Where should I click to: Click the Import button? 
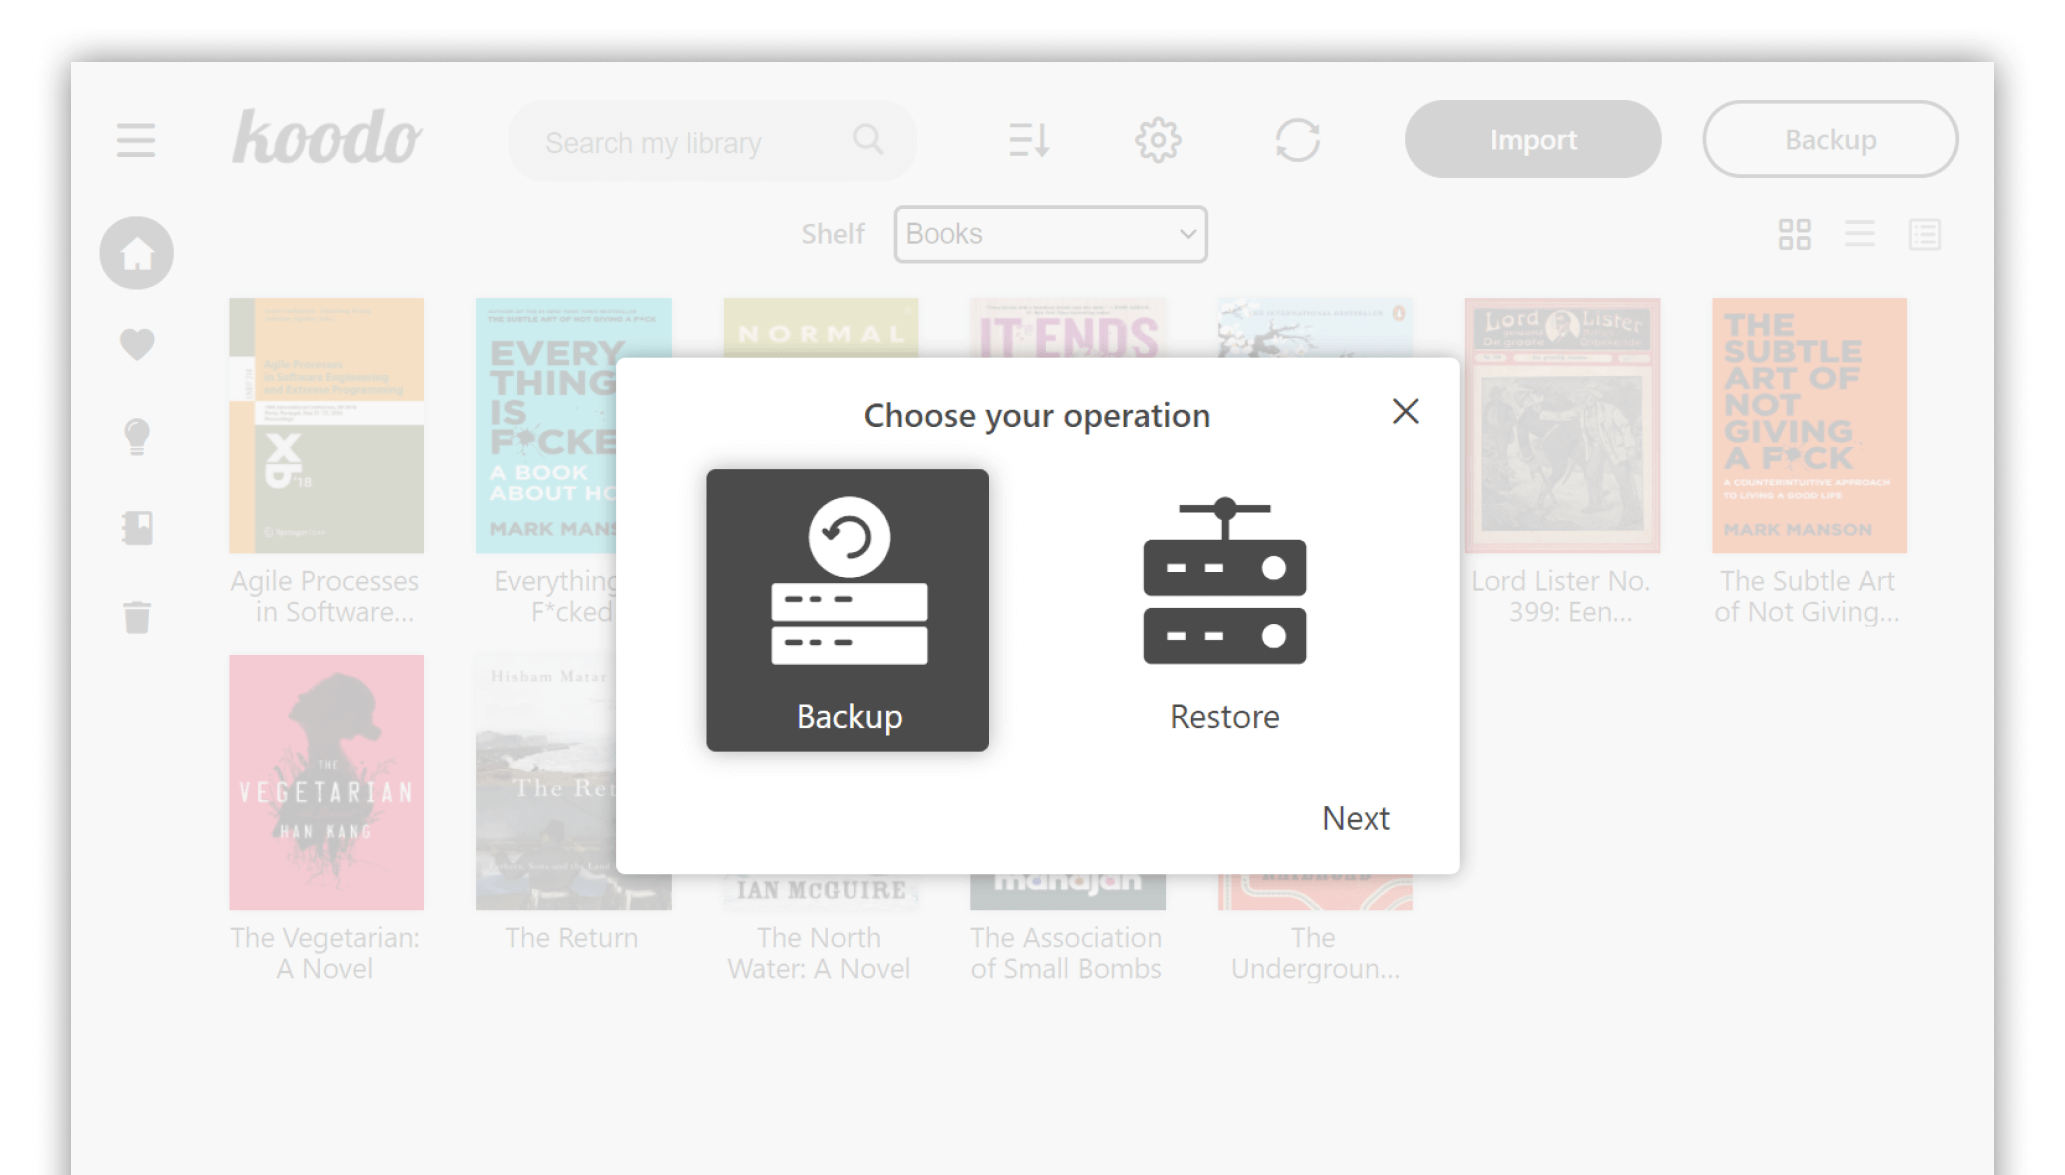coord(1532,140)
